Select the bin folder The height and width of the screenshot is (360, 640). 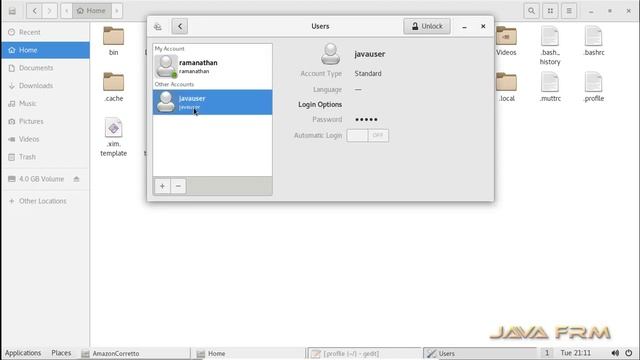click(x=113, y=41)
